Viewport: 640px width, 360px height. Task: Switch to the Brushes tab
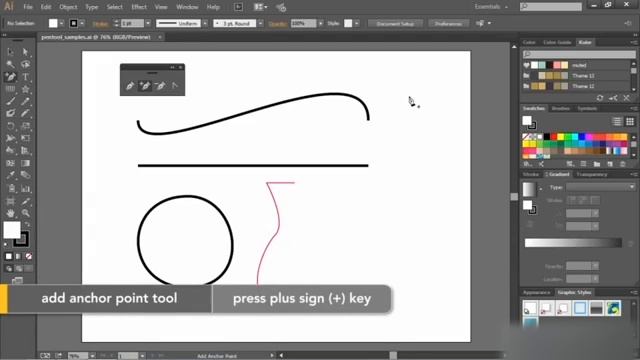(561, 109)
